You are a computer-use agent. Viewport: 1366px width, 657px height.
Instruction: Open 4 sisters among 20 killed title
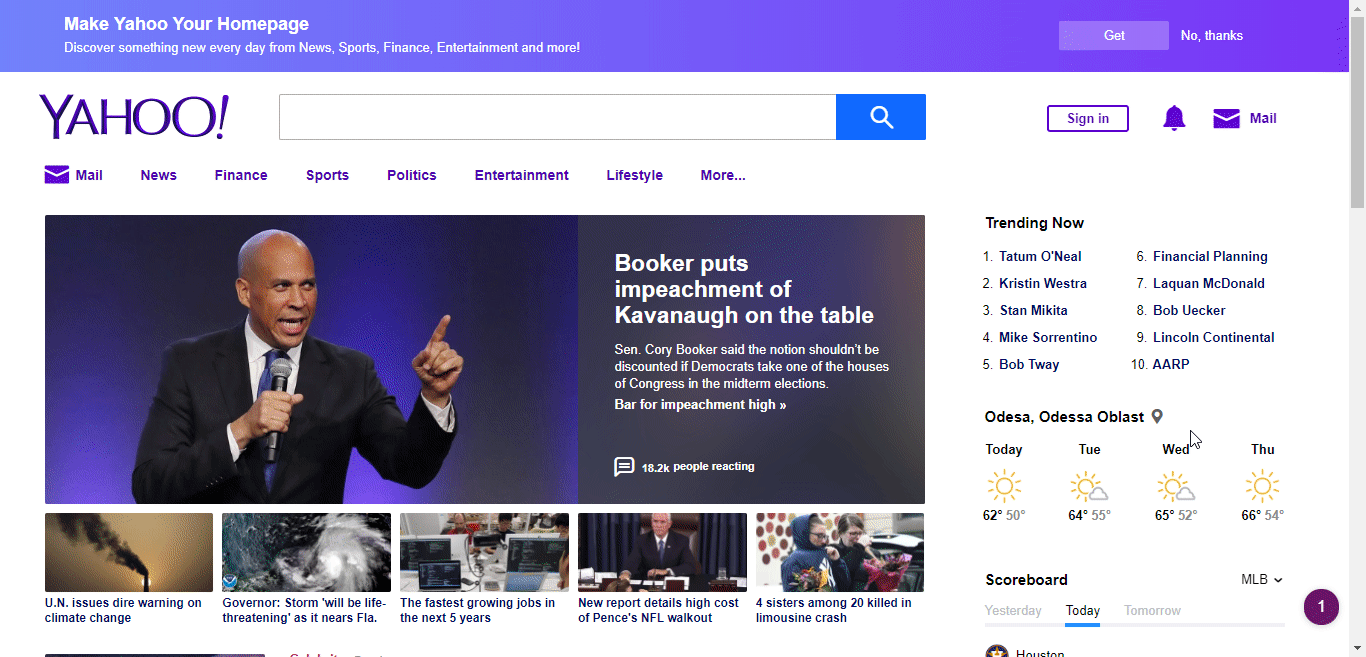pyautogui.click(x=833, y=610)
